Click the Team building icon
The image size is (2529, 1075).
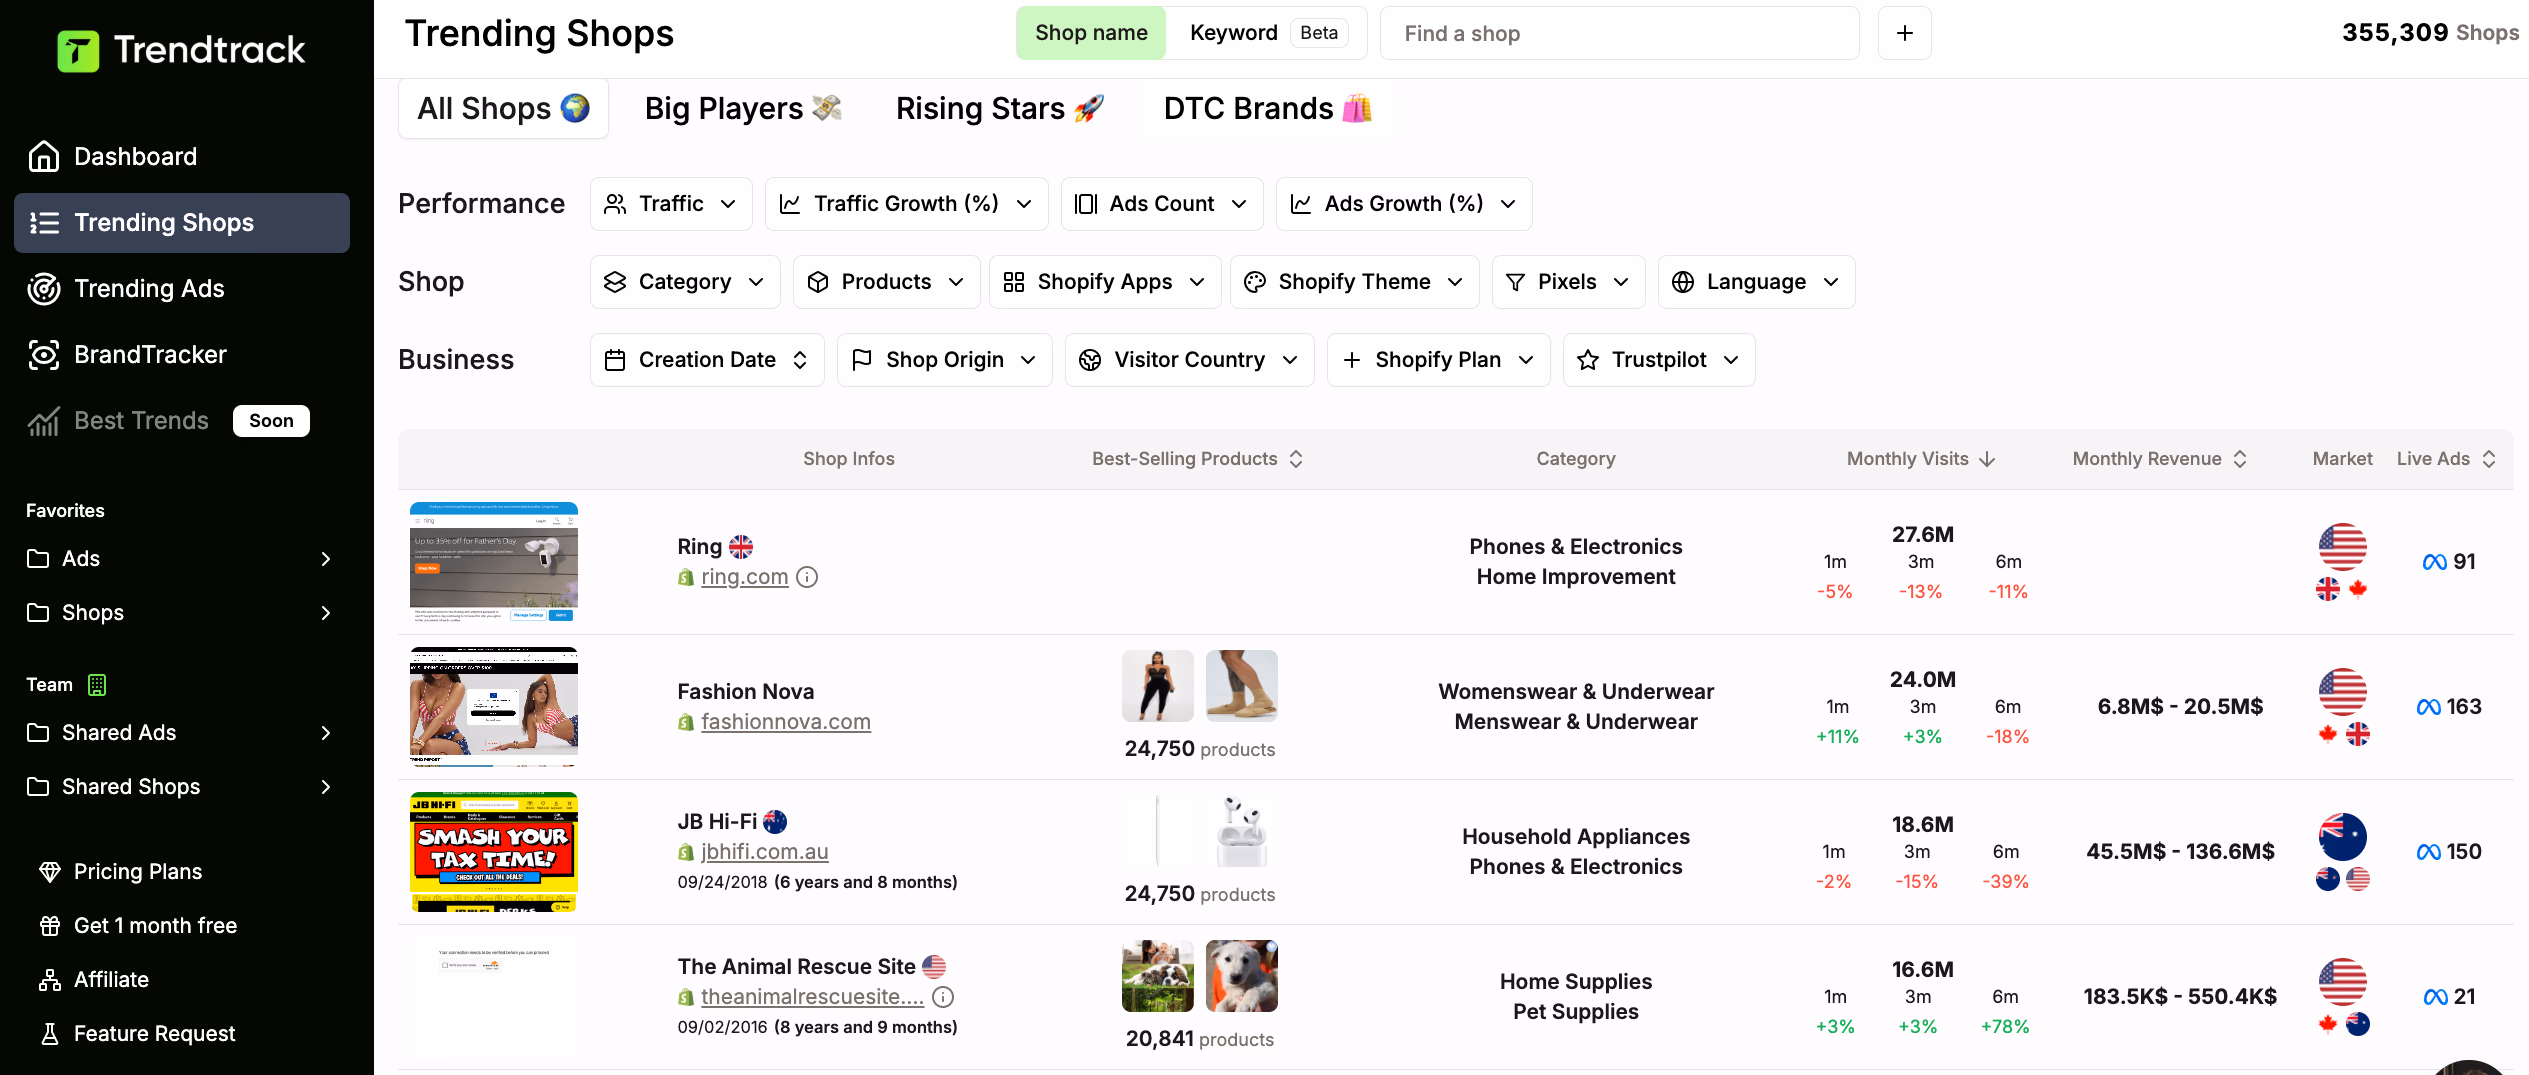pos(97,685)
